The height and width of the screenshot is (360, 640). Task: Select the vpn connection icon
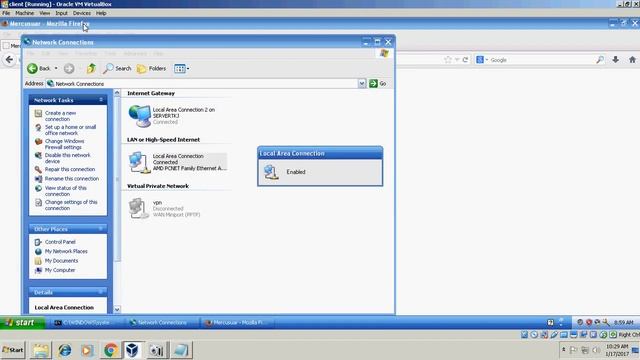pyautogui.click(x=139, y=208)
